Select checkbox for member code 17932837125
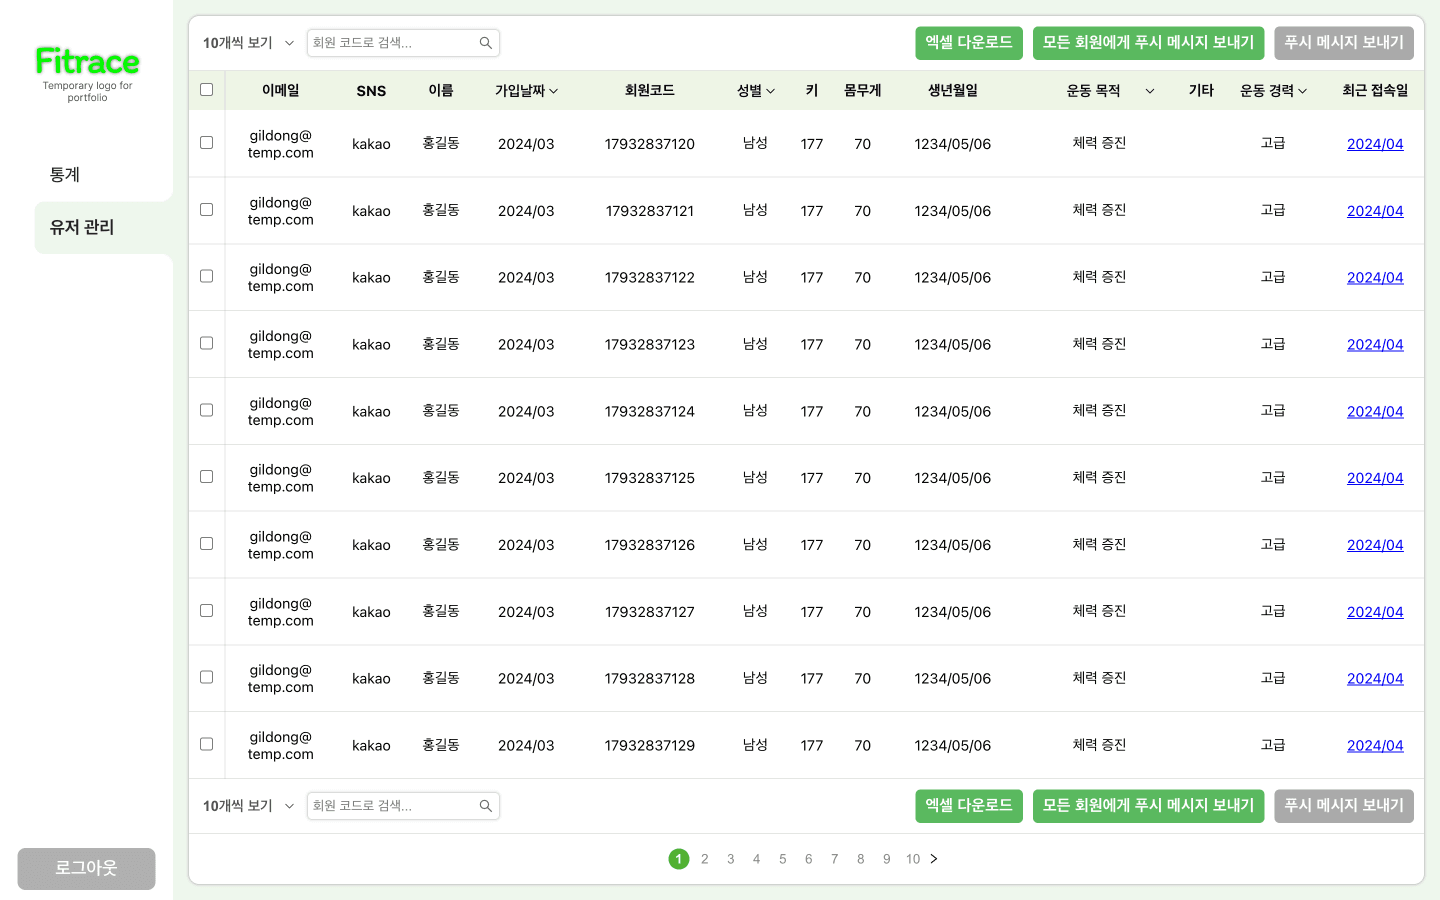The height and width of the screenshot is (900, 1440). click(x=207, y=477)
